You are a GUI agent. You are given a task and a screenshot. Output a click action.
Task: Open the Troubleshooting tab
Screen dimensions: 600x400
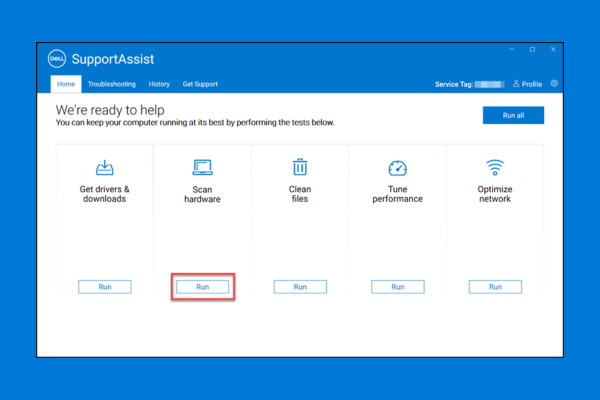tap(112, 84)
